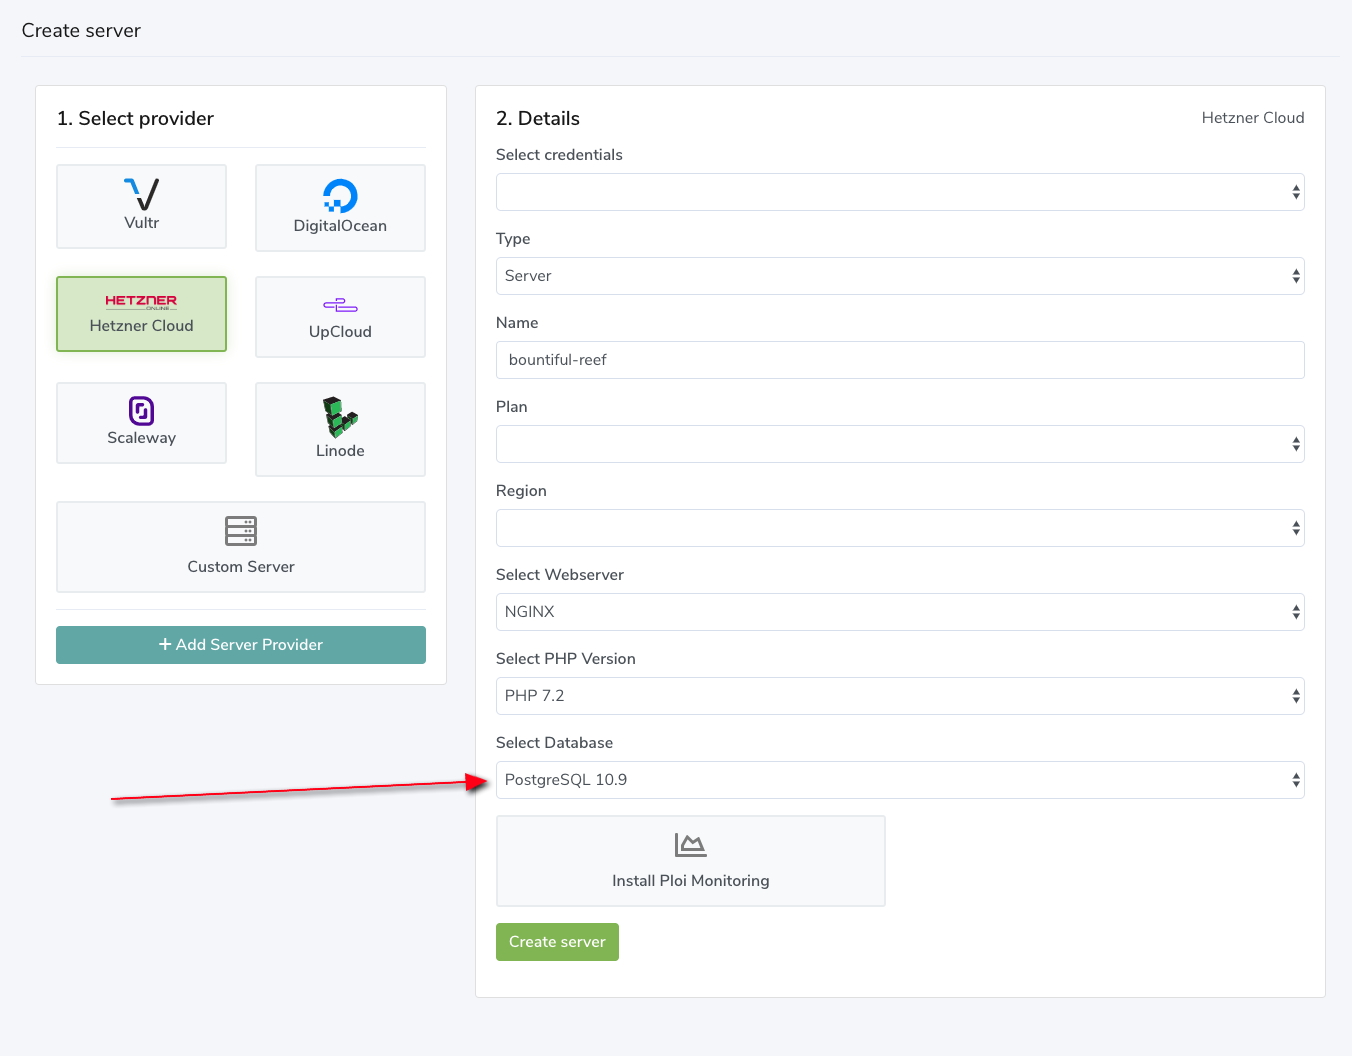Click the Name field containing bountiful-reef
1352x1056 pixels.
coord(900,360)
